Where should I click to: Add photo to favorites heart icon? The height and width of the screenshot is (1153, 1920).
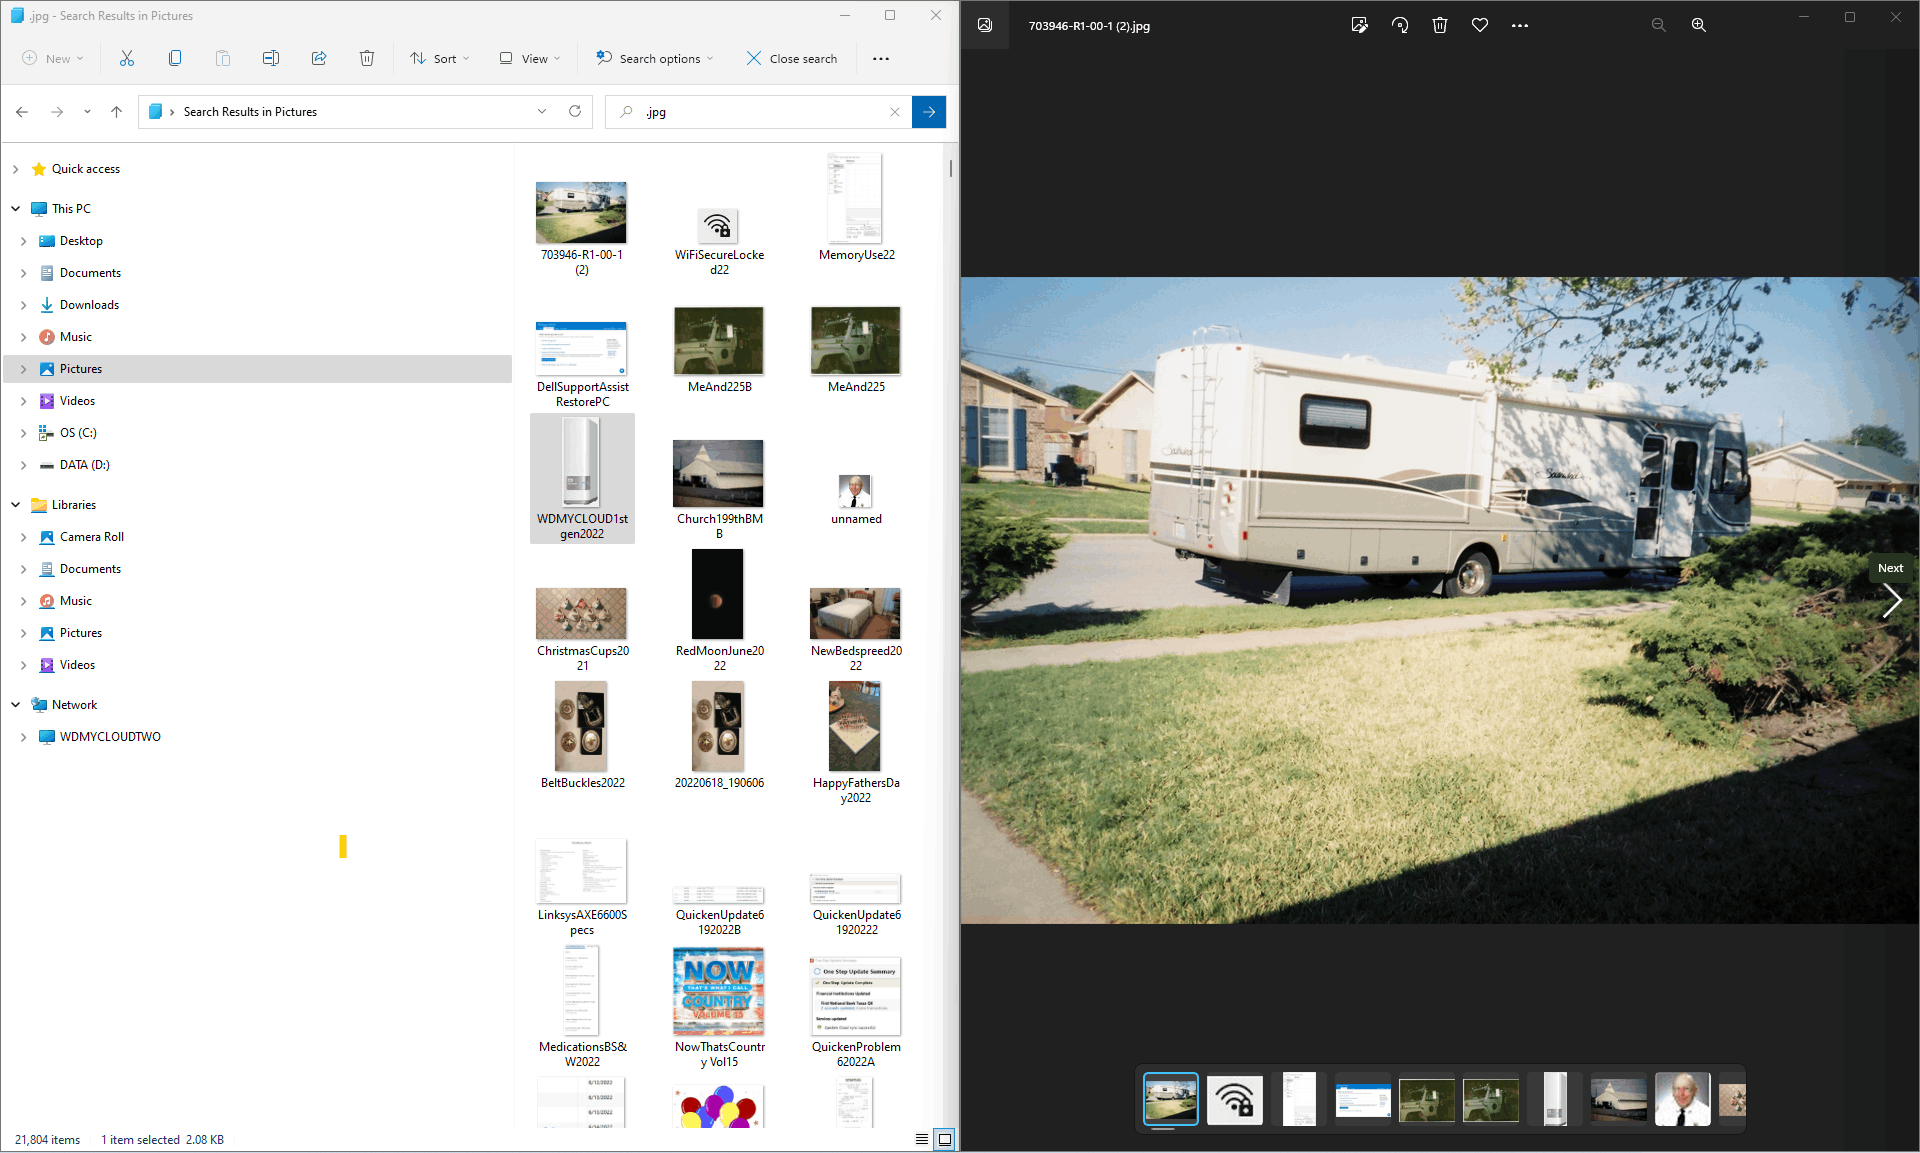(1480, 26)
